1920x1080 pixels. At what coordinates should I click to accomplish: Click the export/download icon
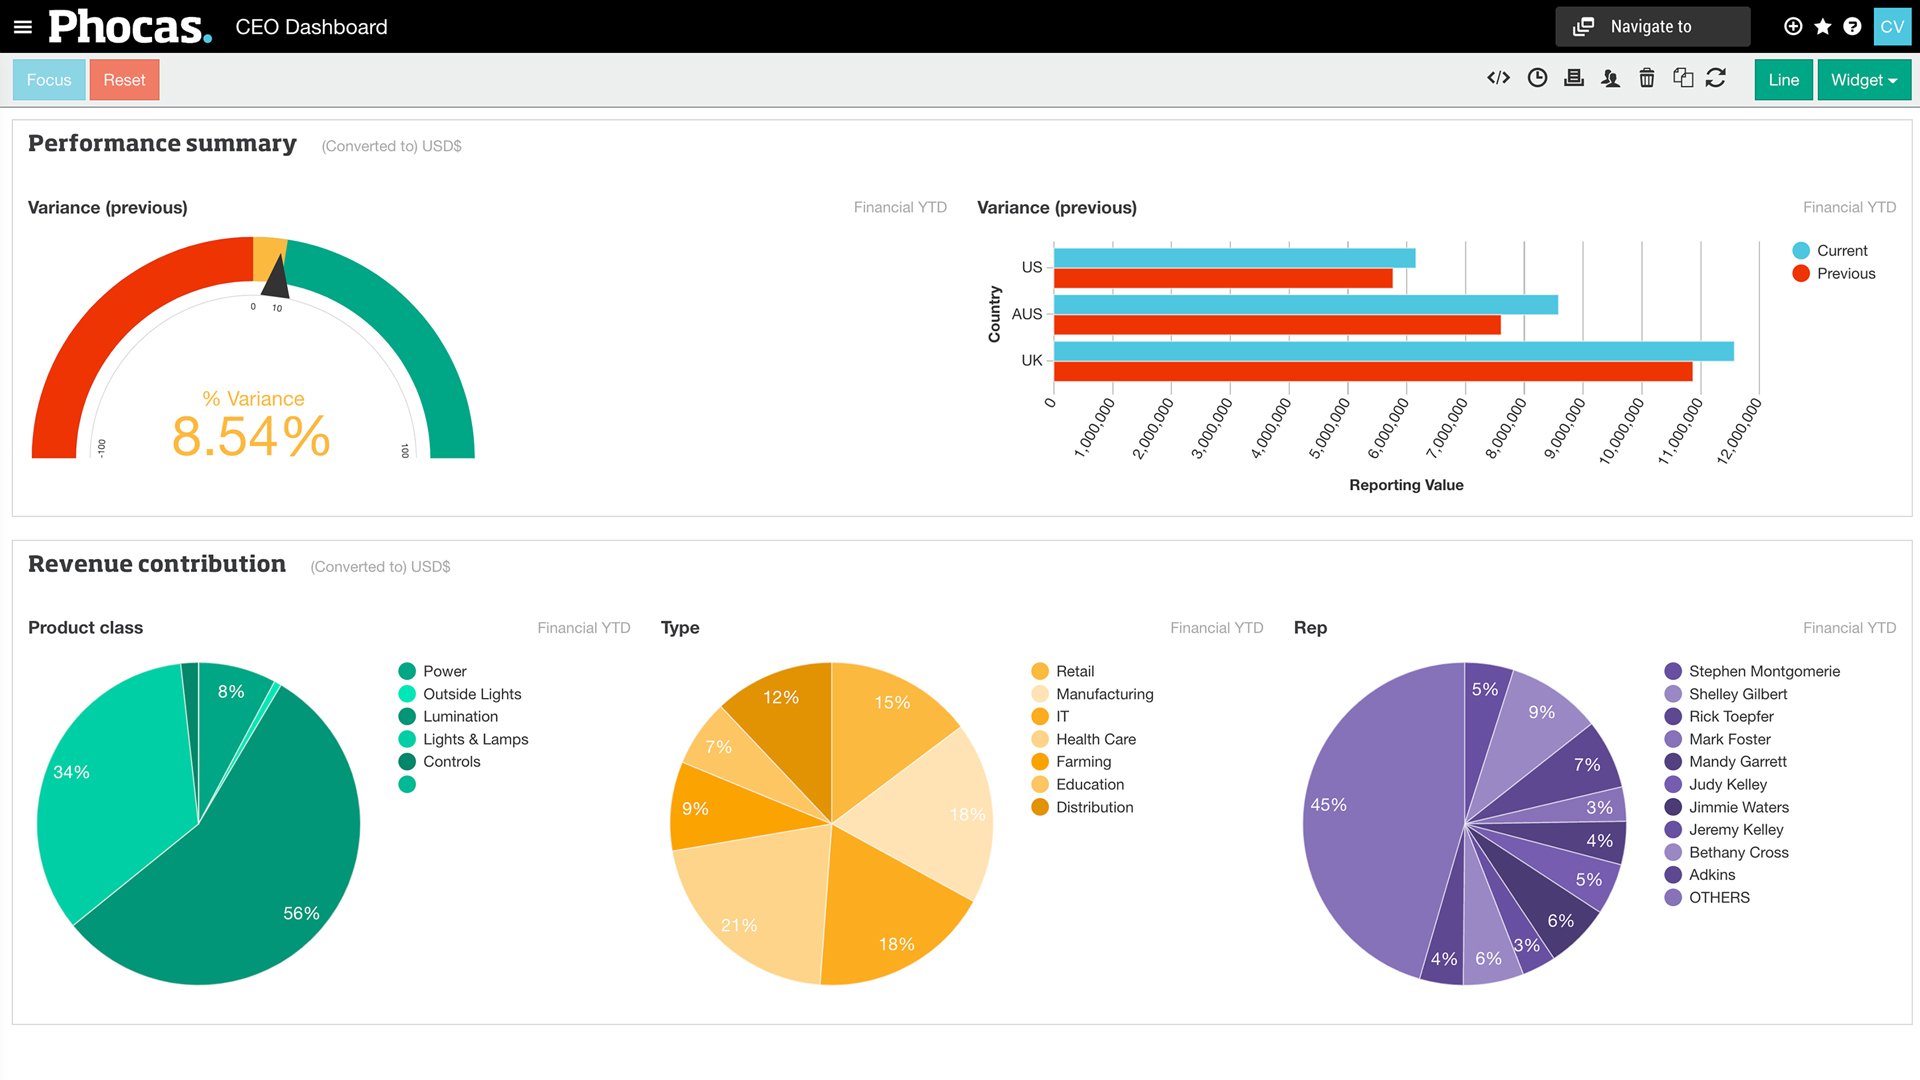[x=1572, y=79]
